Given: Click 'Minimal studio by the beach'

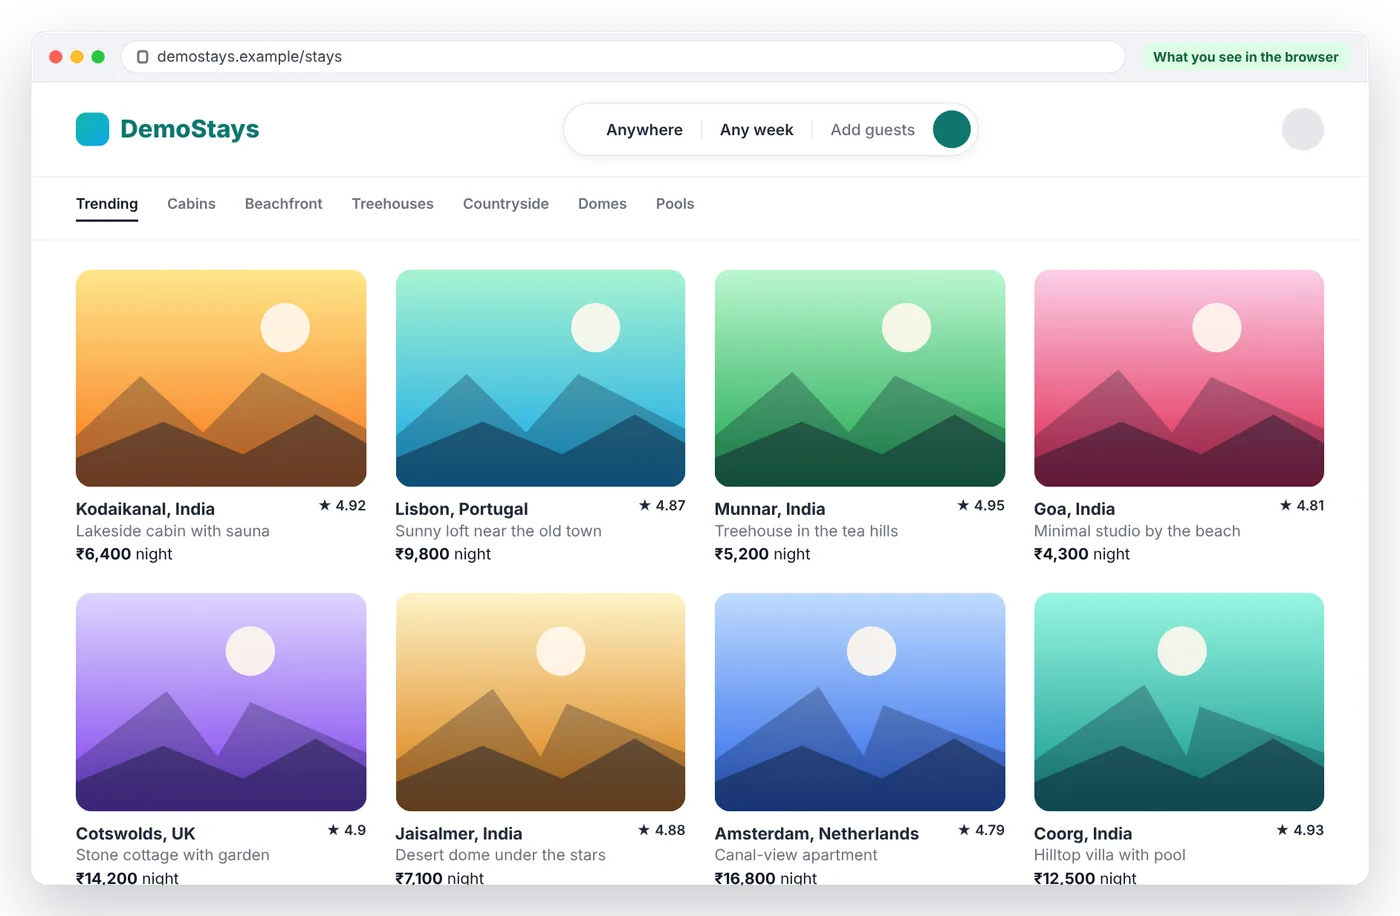Looking at the screenshot, I should pyautogui.click(x=1137, y=531).
